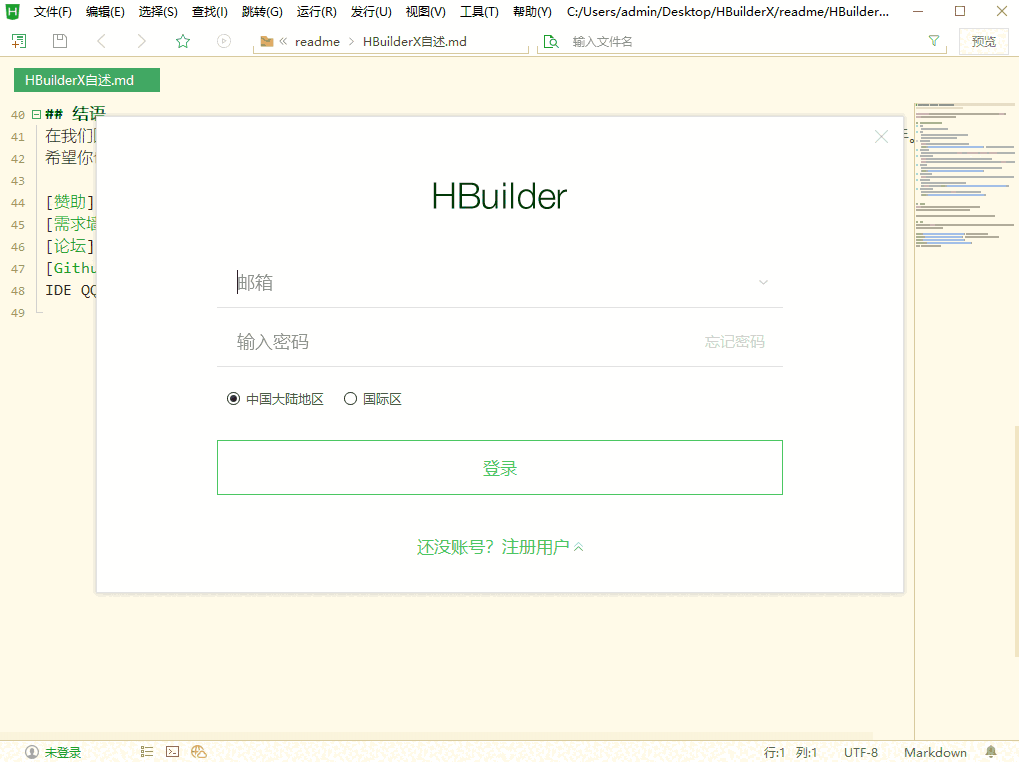Open the document outline from the status bar
This screenshot has height=762, width=1019.
click(146, 751)
